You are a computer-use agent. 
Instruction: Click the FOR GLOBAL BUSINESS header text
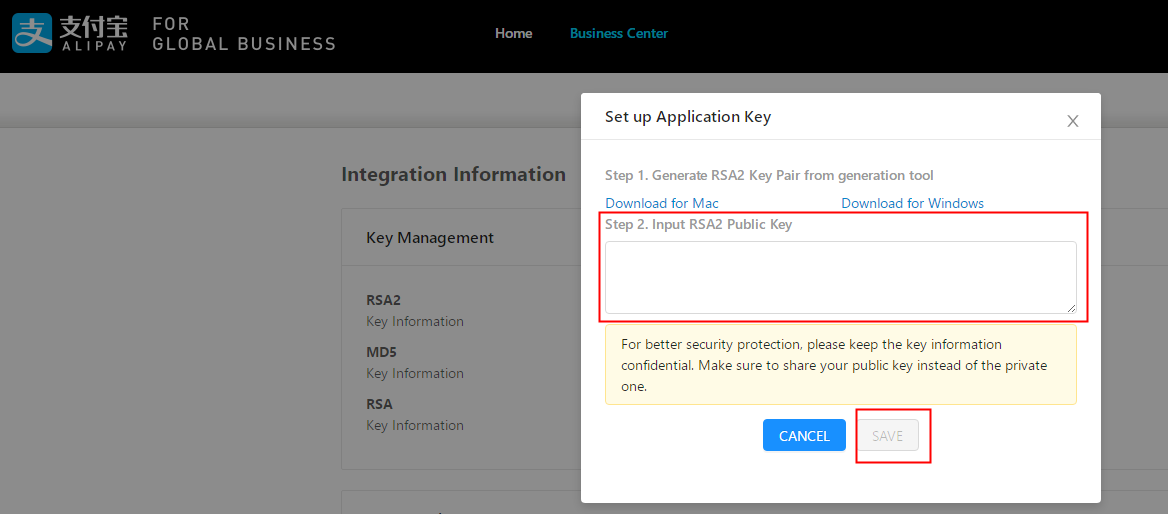coord(244,33)
